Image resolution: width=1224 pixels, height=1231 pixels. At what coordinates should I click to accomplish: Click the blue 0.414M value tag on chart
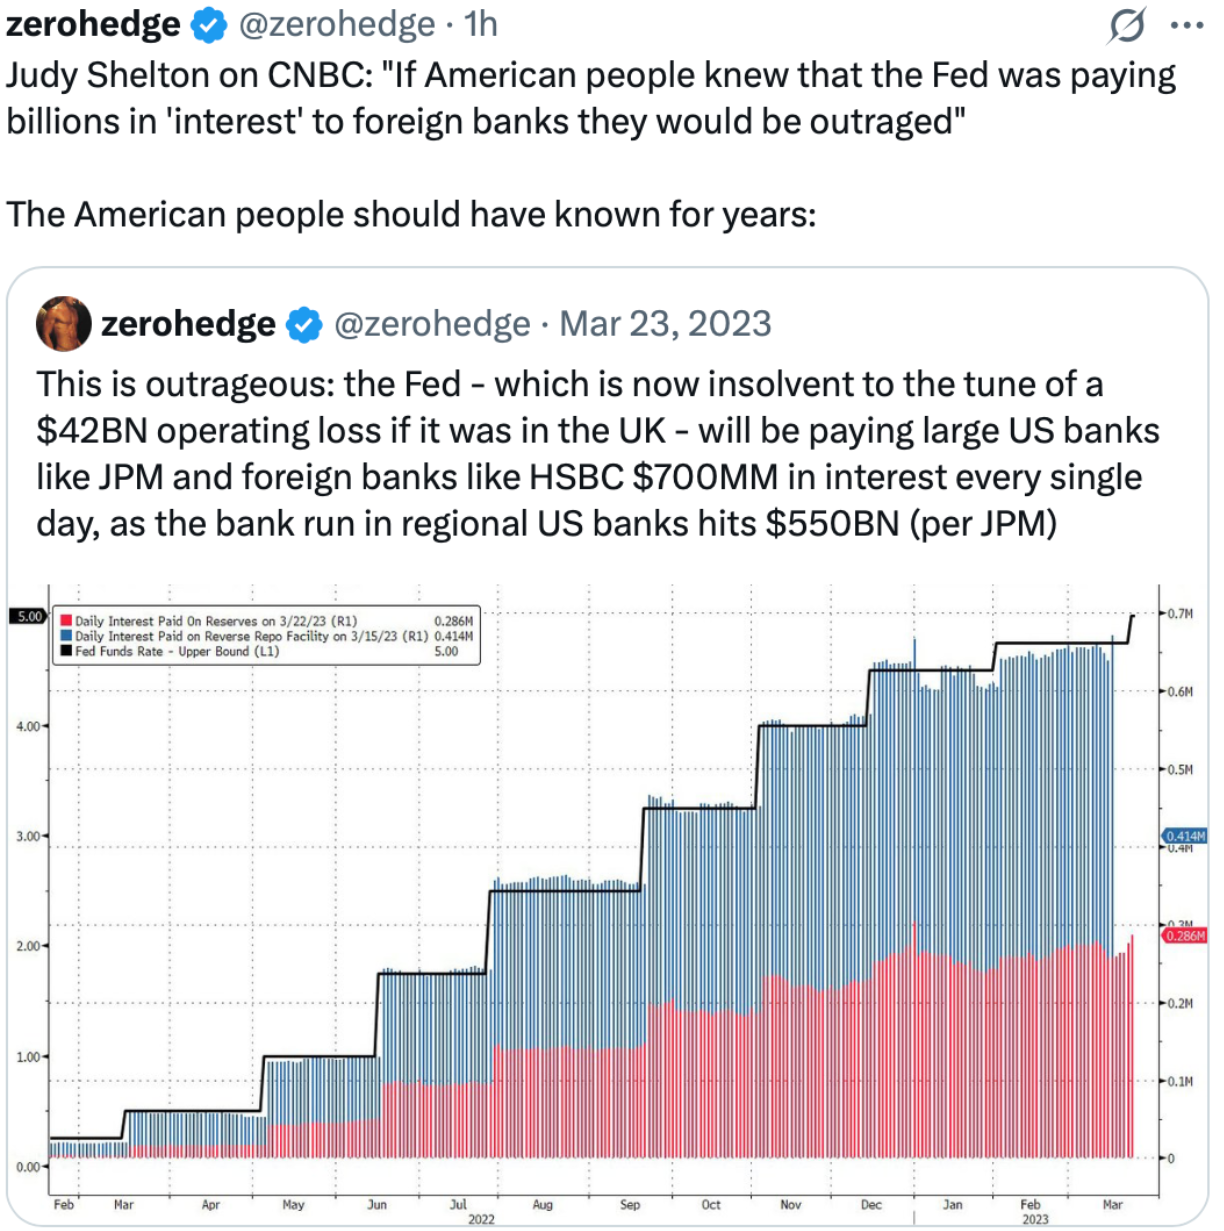pyautogui.click(x=1184, y=836)
